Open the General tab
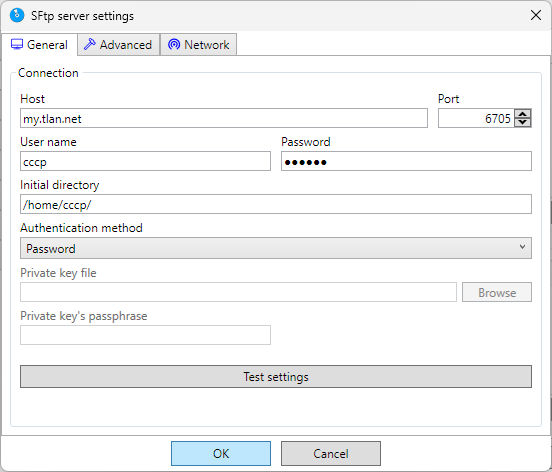The width and height of the screenshot is (552, 472). coord(39,45)
